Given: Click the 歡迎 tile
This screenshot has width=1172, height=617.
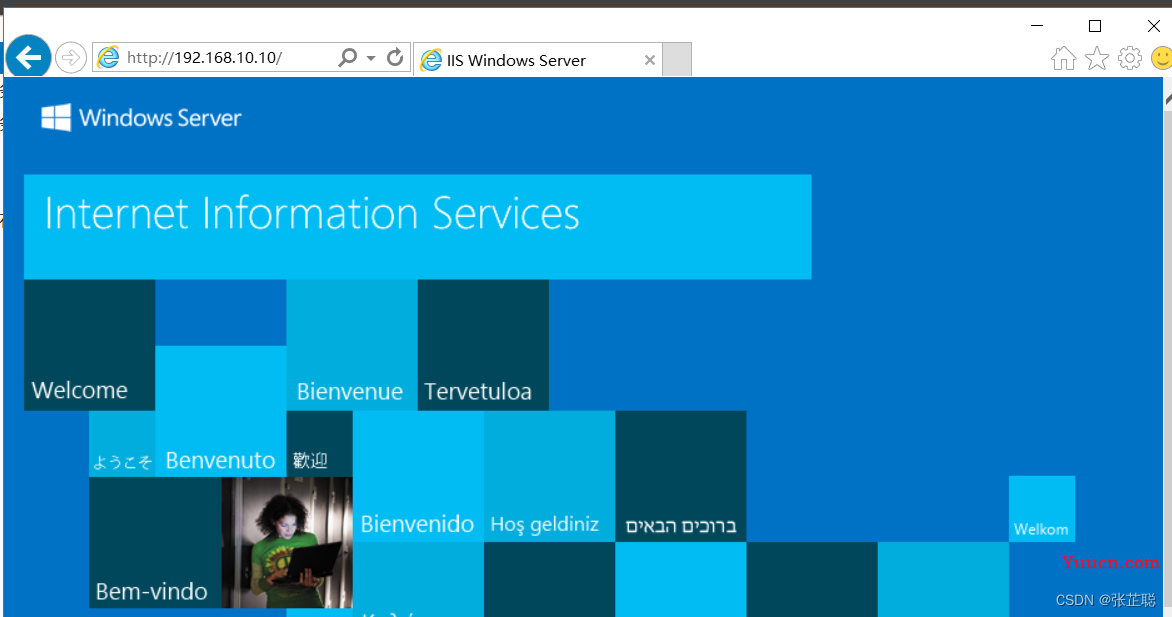Looking at the screenshot, I should (319, 443).
